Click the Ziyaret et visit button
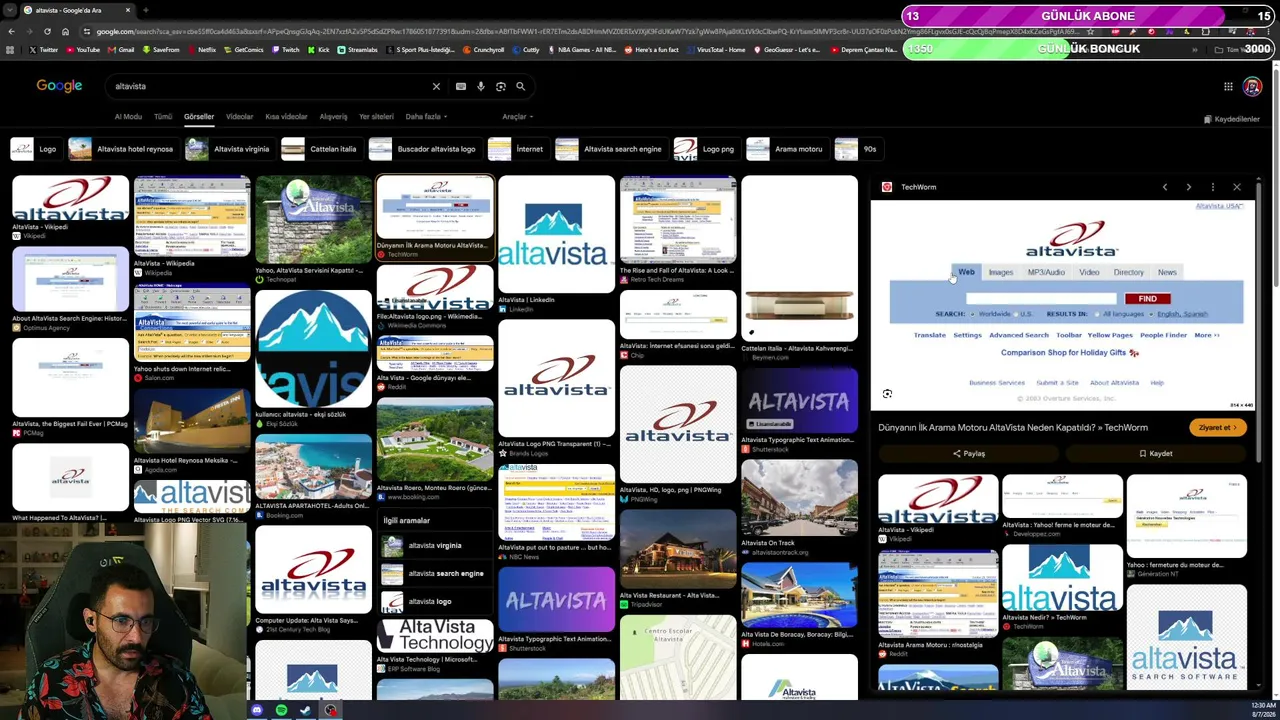Image resolution: width=1280 pixels, height=720 pixels. coord(1217,428)
